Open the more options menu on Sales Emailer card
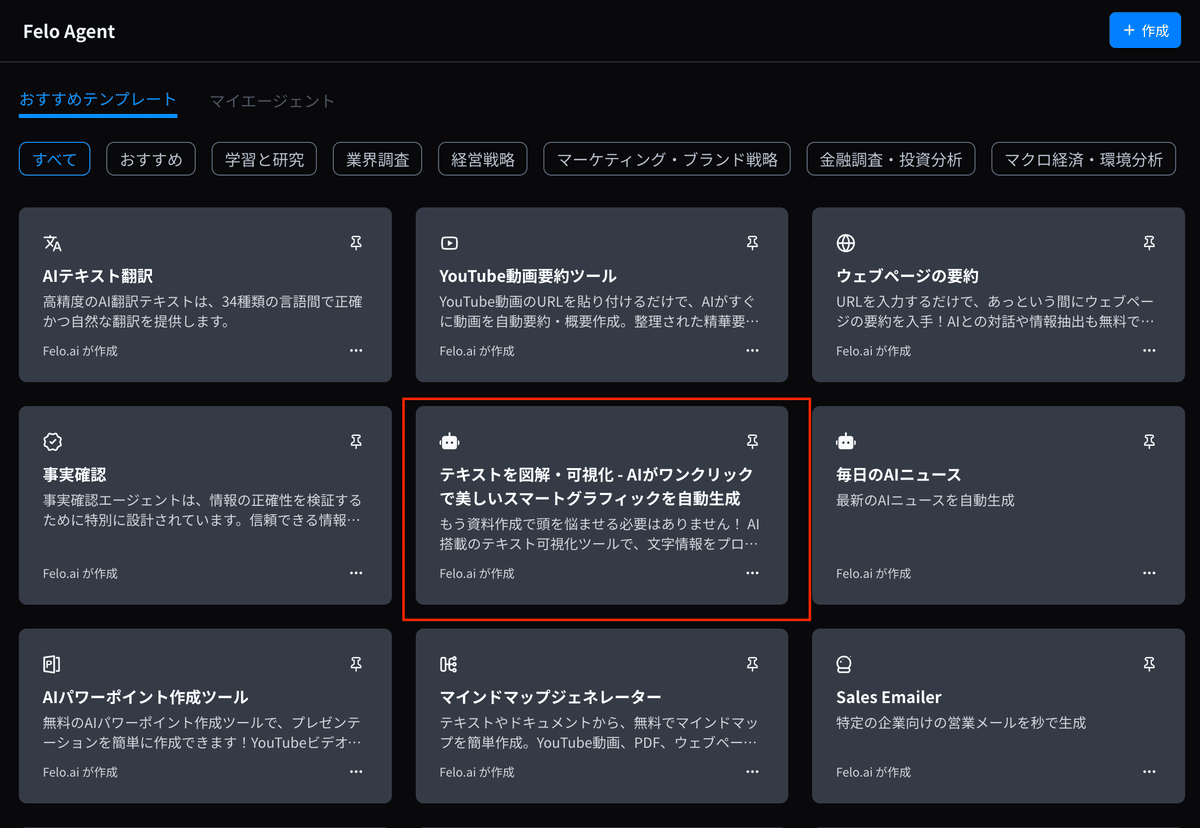The image size is (1200, 828). click(x=1149, y=771)
